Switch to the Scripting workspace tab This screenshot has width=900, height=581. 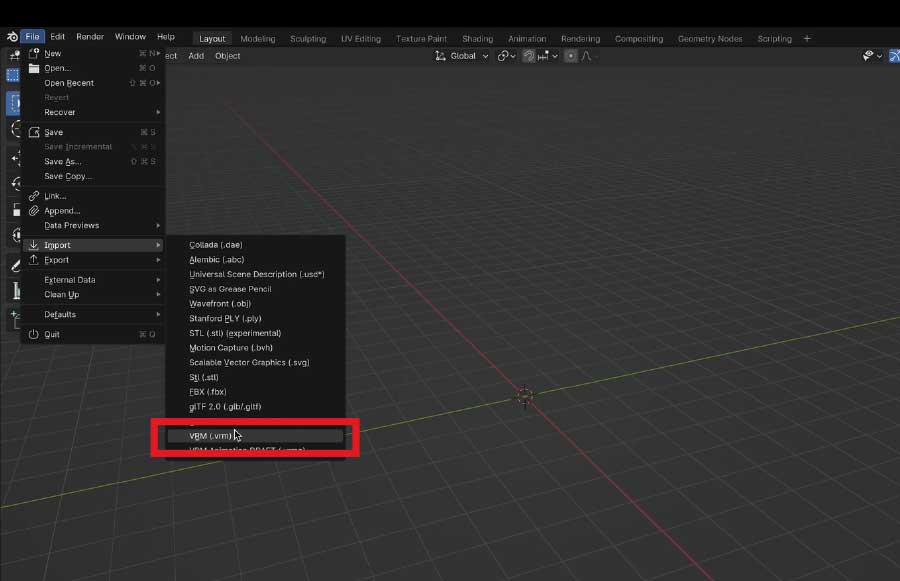click(774, 38)
